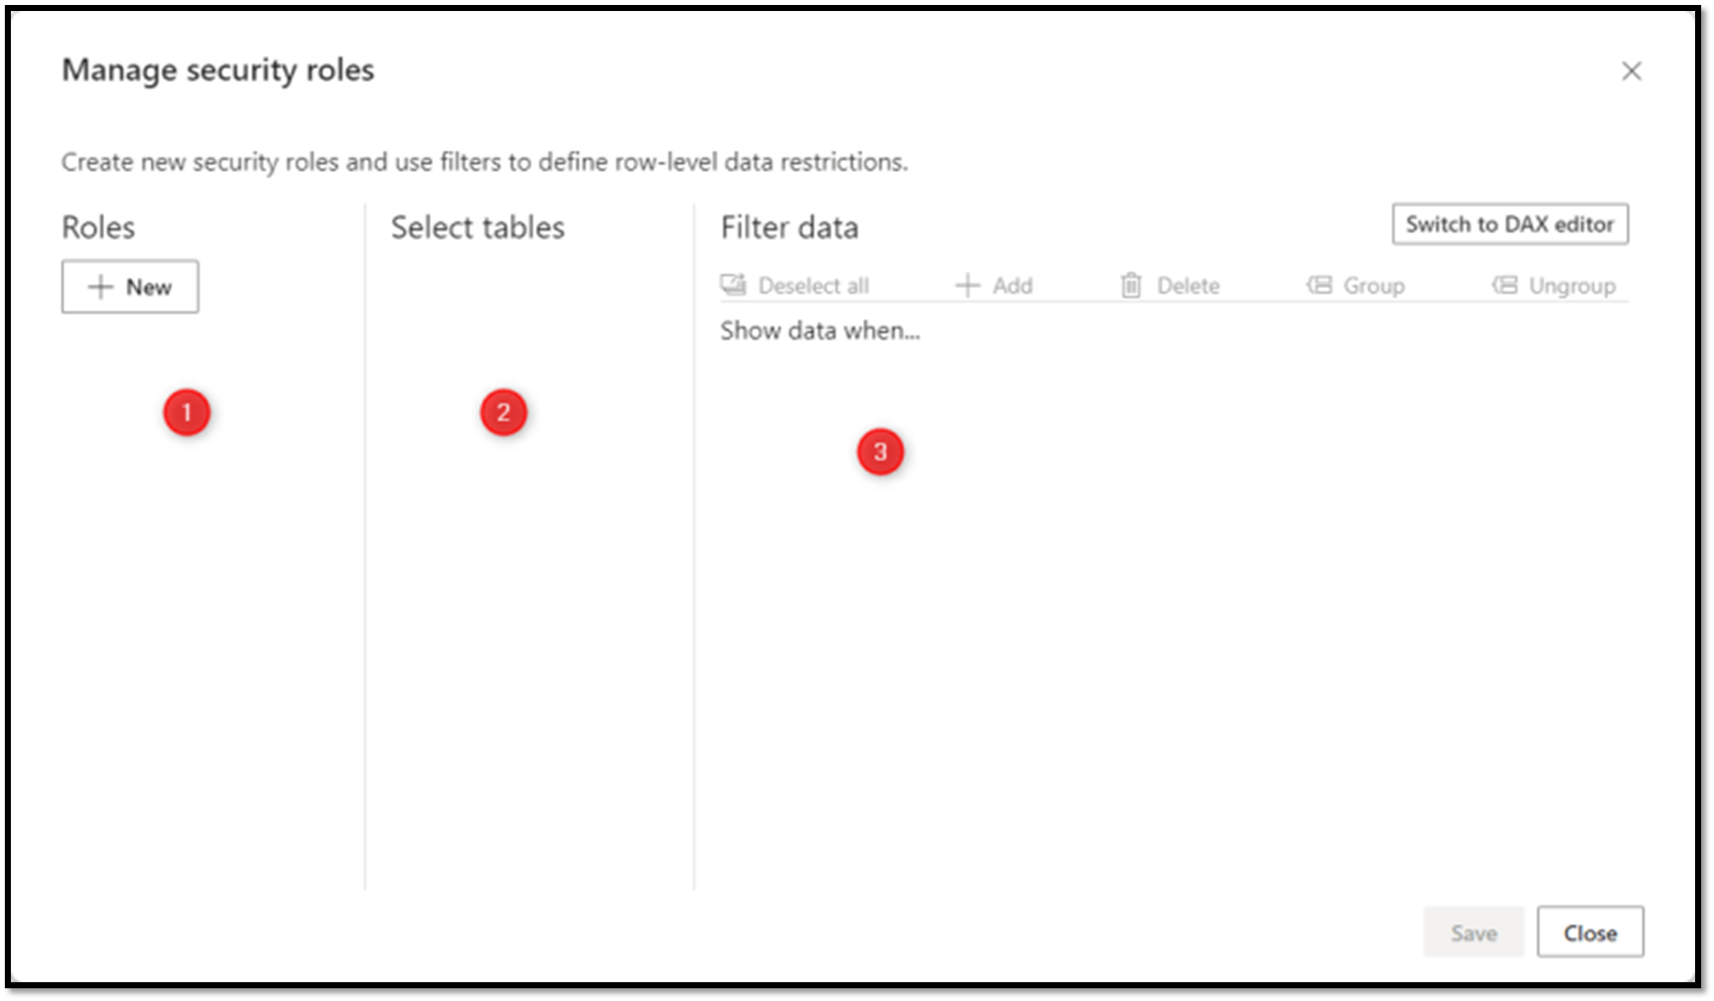Viewport: 1714px width, 1001px height.
Task: Click the Select tables heading
Action: [x=478, y=227]
